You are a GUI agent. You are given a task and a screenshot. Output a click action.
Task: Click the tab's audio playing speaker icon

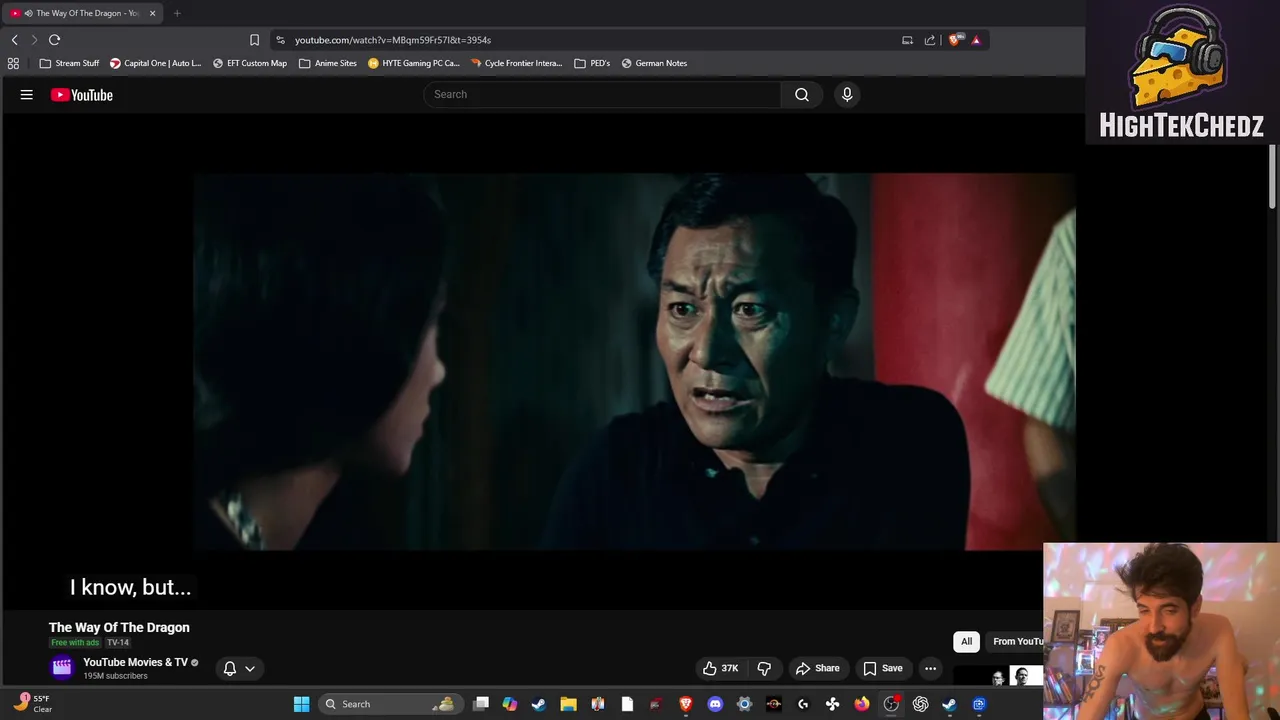pos(28,13)
